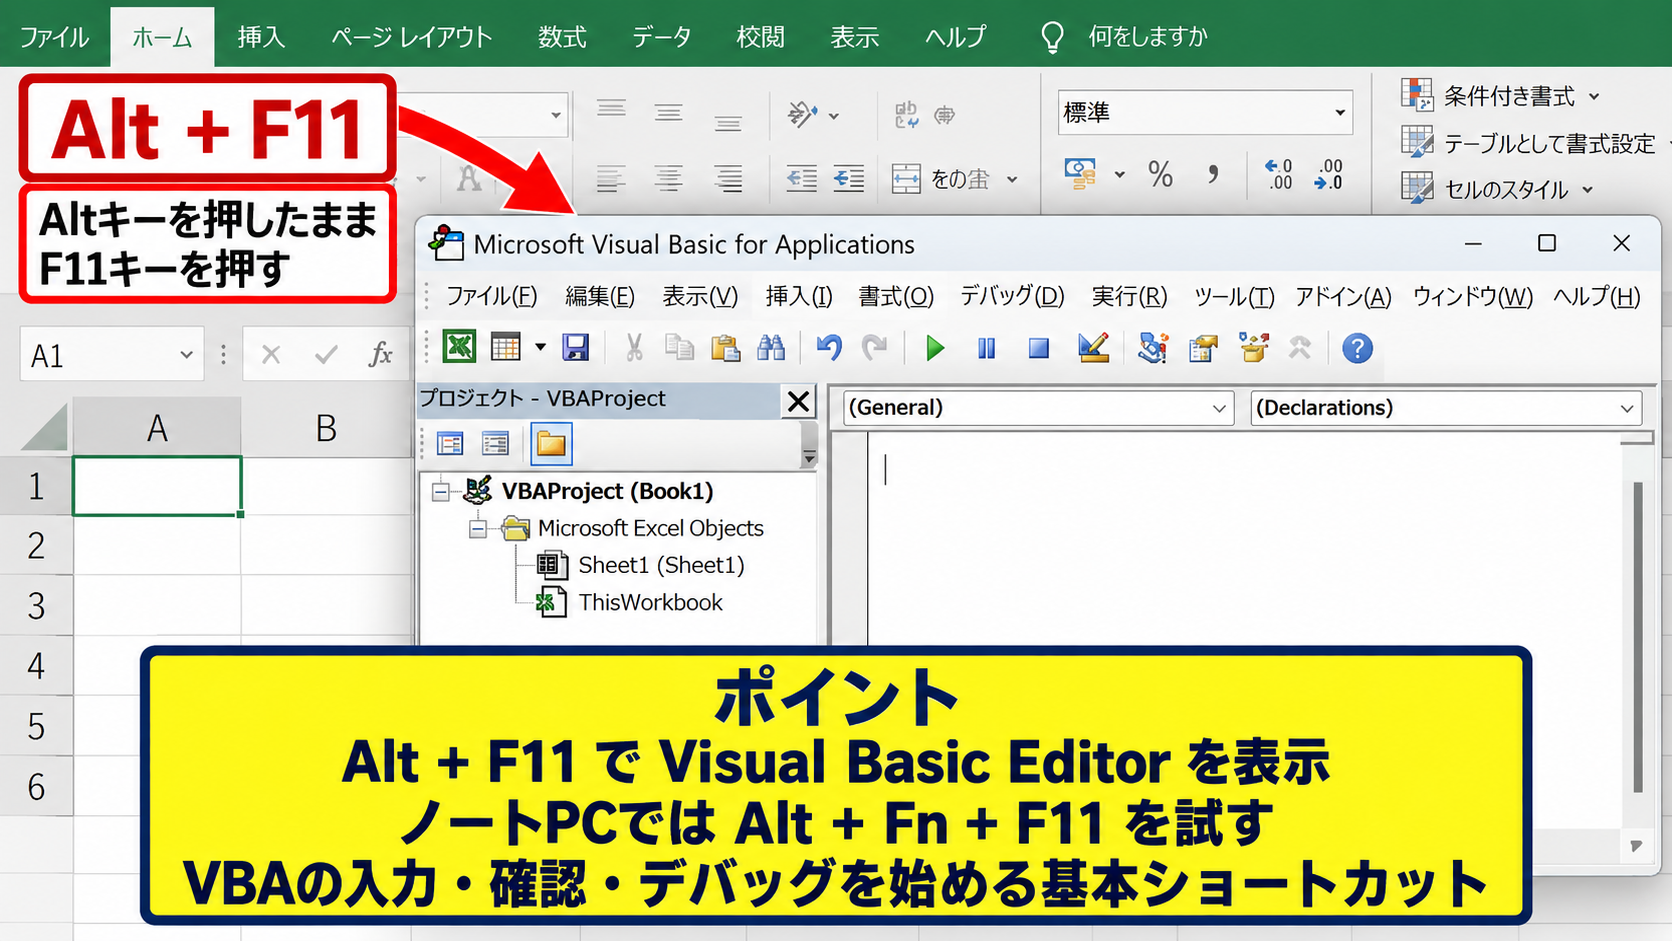Click the Insert Function fx button
The height and width of the screenshot is (941, 1672).
point(381,354)
